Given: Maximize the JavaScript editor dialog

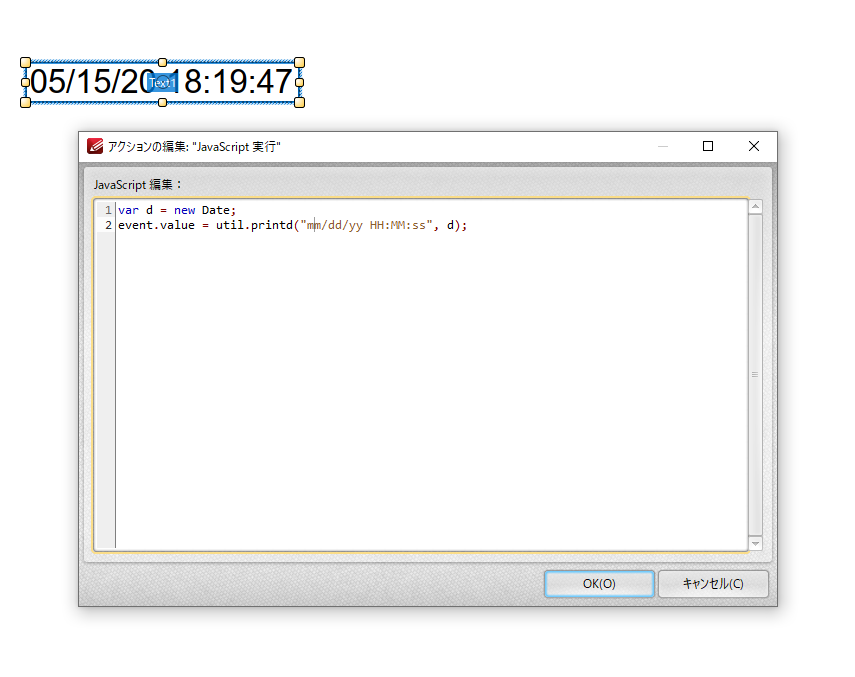Looking at the screenshot, I should pyautogui.click(x=708, y=146).
